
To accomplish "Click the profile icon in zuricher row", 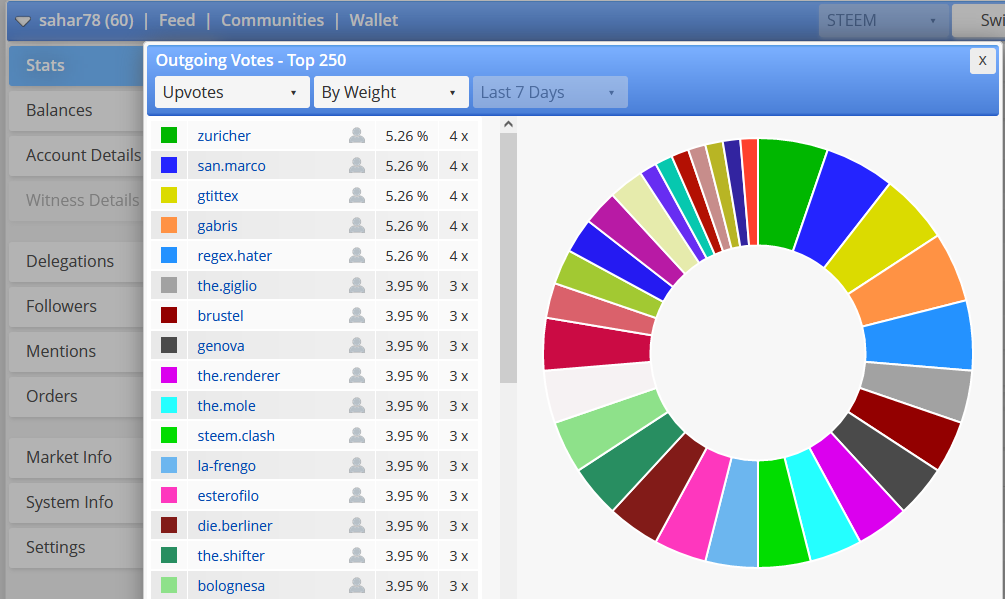I will click(x=357, y=135).
